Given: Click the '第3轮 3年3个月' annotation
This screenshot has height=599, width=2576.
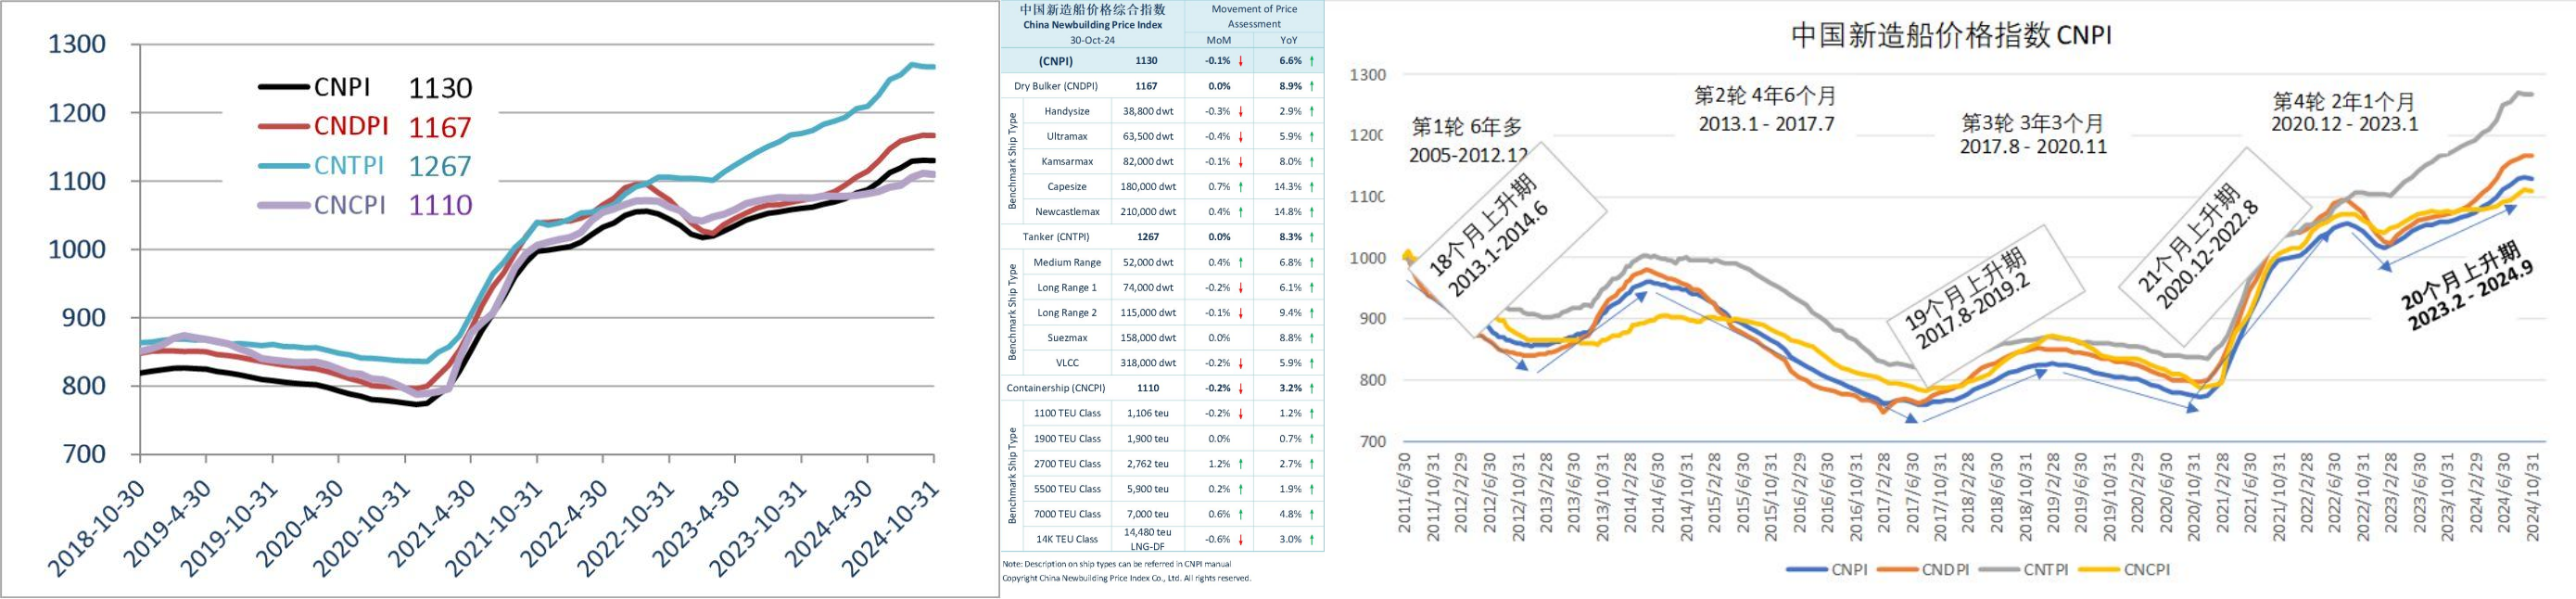Looking at the screenshot, I should pos(2033,123).
